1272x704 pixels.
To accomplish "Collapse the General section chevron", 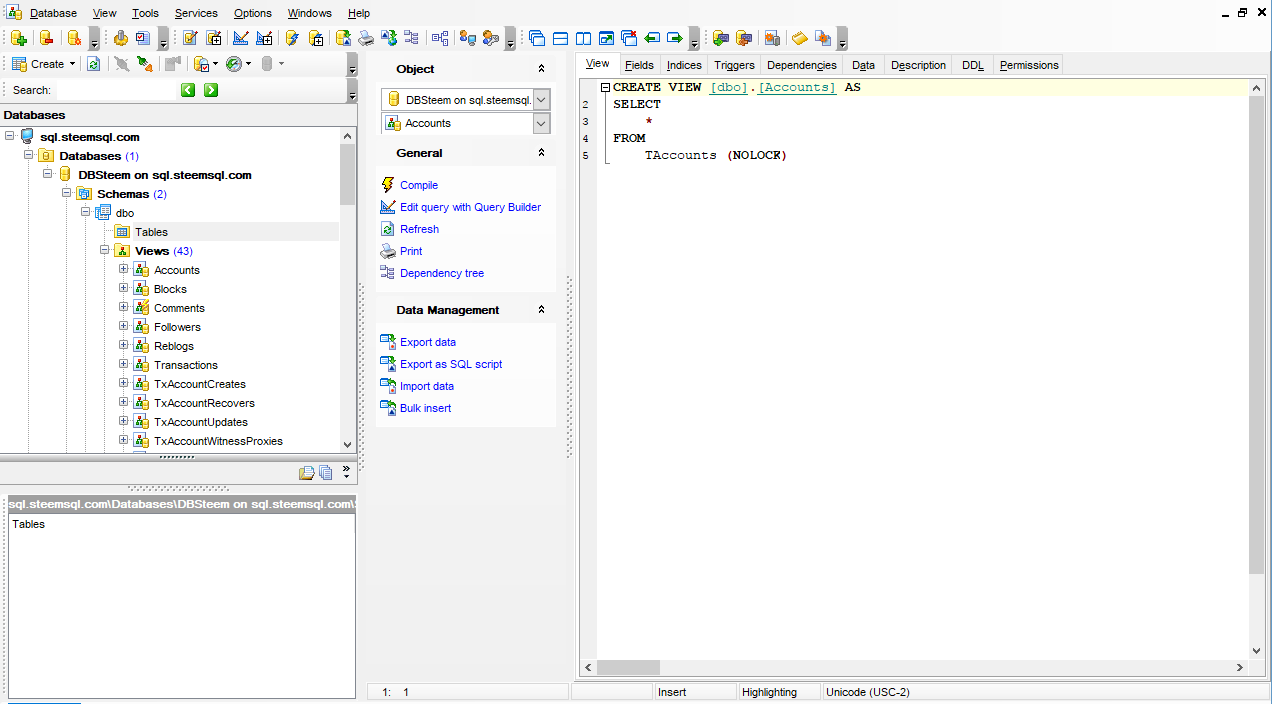I will [x=541, y=153].
